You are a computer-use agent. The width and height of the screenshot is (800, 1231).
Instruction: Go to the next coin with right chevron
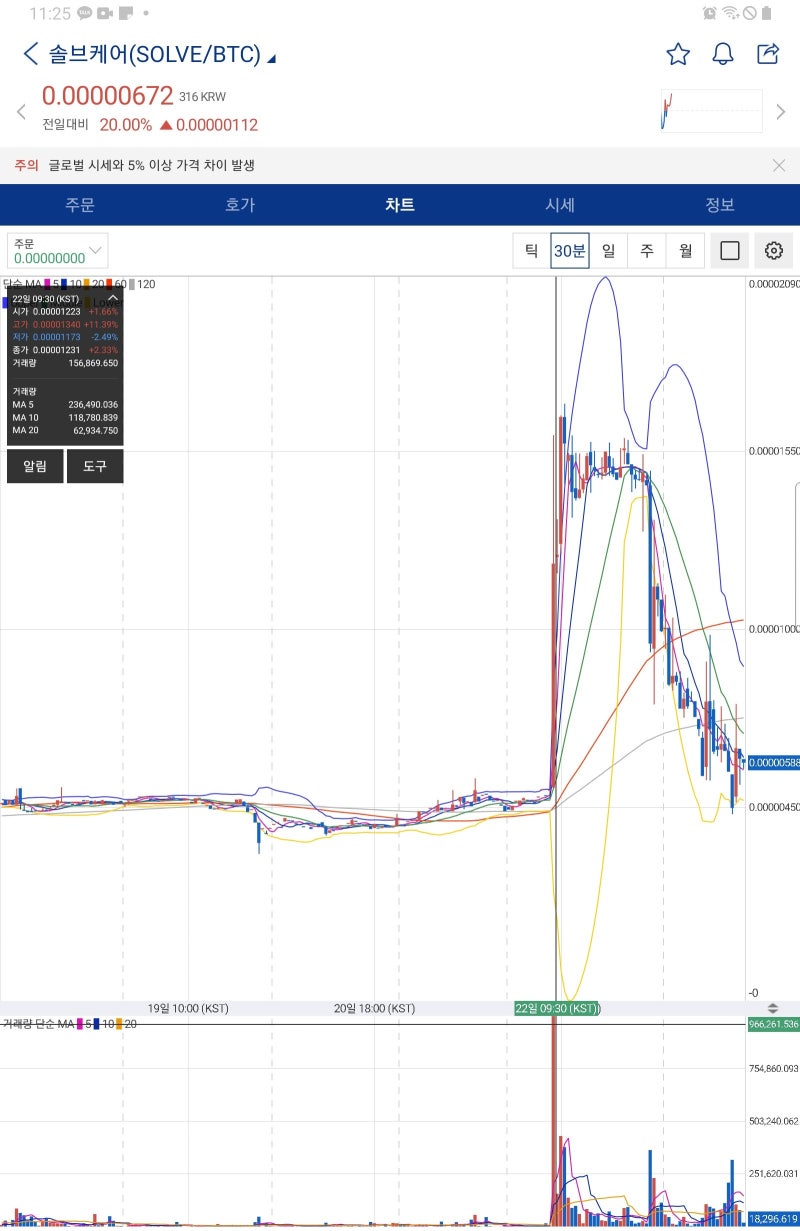pyautogui.click(x=781, y=112)
